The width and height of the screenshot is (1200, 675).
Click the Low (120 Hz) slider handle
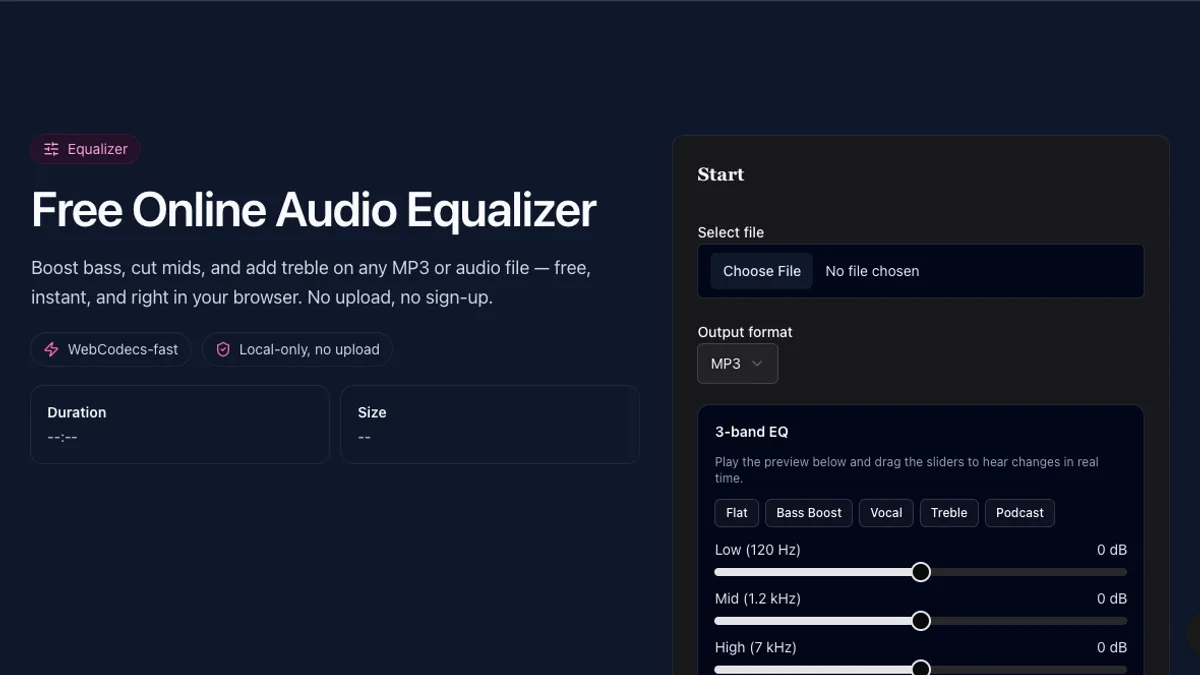(921, 572)
